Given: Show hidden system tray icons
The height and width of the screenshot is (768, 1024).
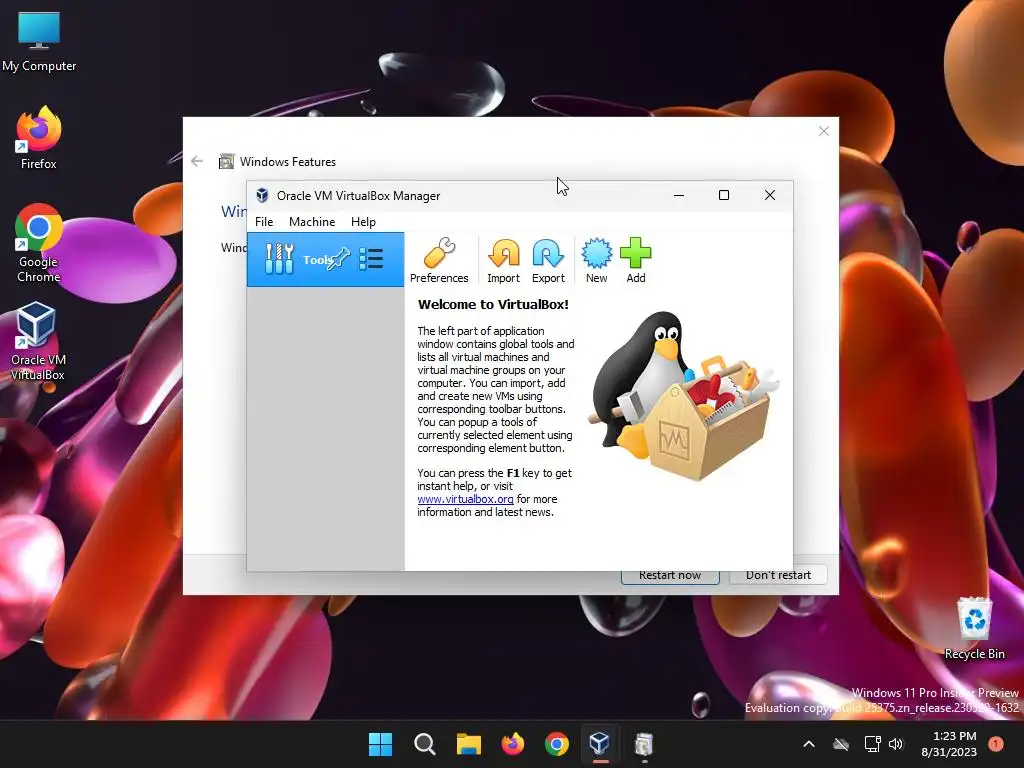Looking at the screenshot, I should click(x=808, y=744).
